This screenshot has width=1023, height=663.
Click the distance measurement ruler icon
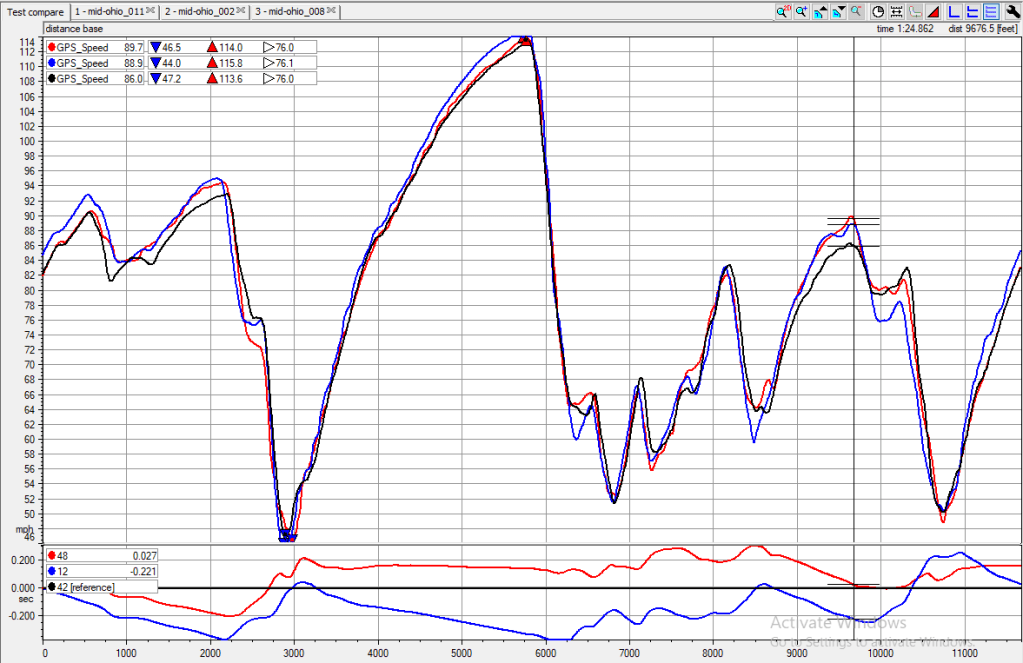click(896, 12)
